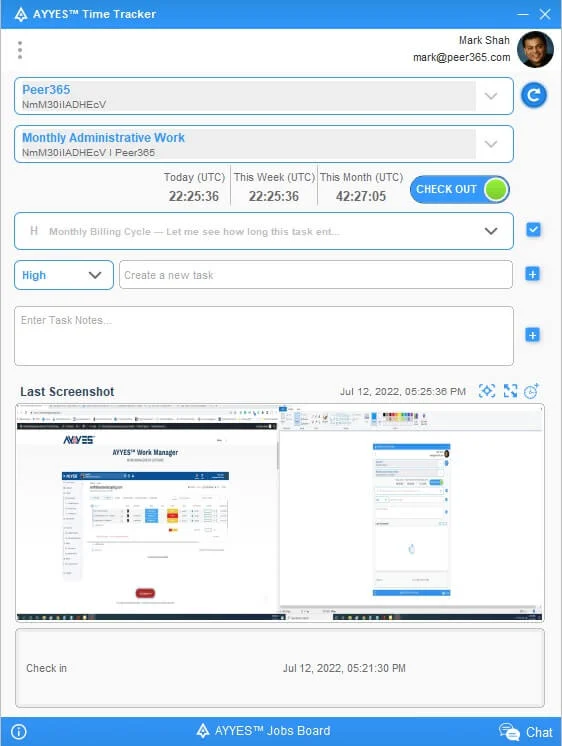Click the screenshot timestamp Jul 12, 2022, 05:25:36 PM
The image size is (562, 746).
pos(403,392)
